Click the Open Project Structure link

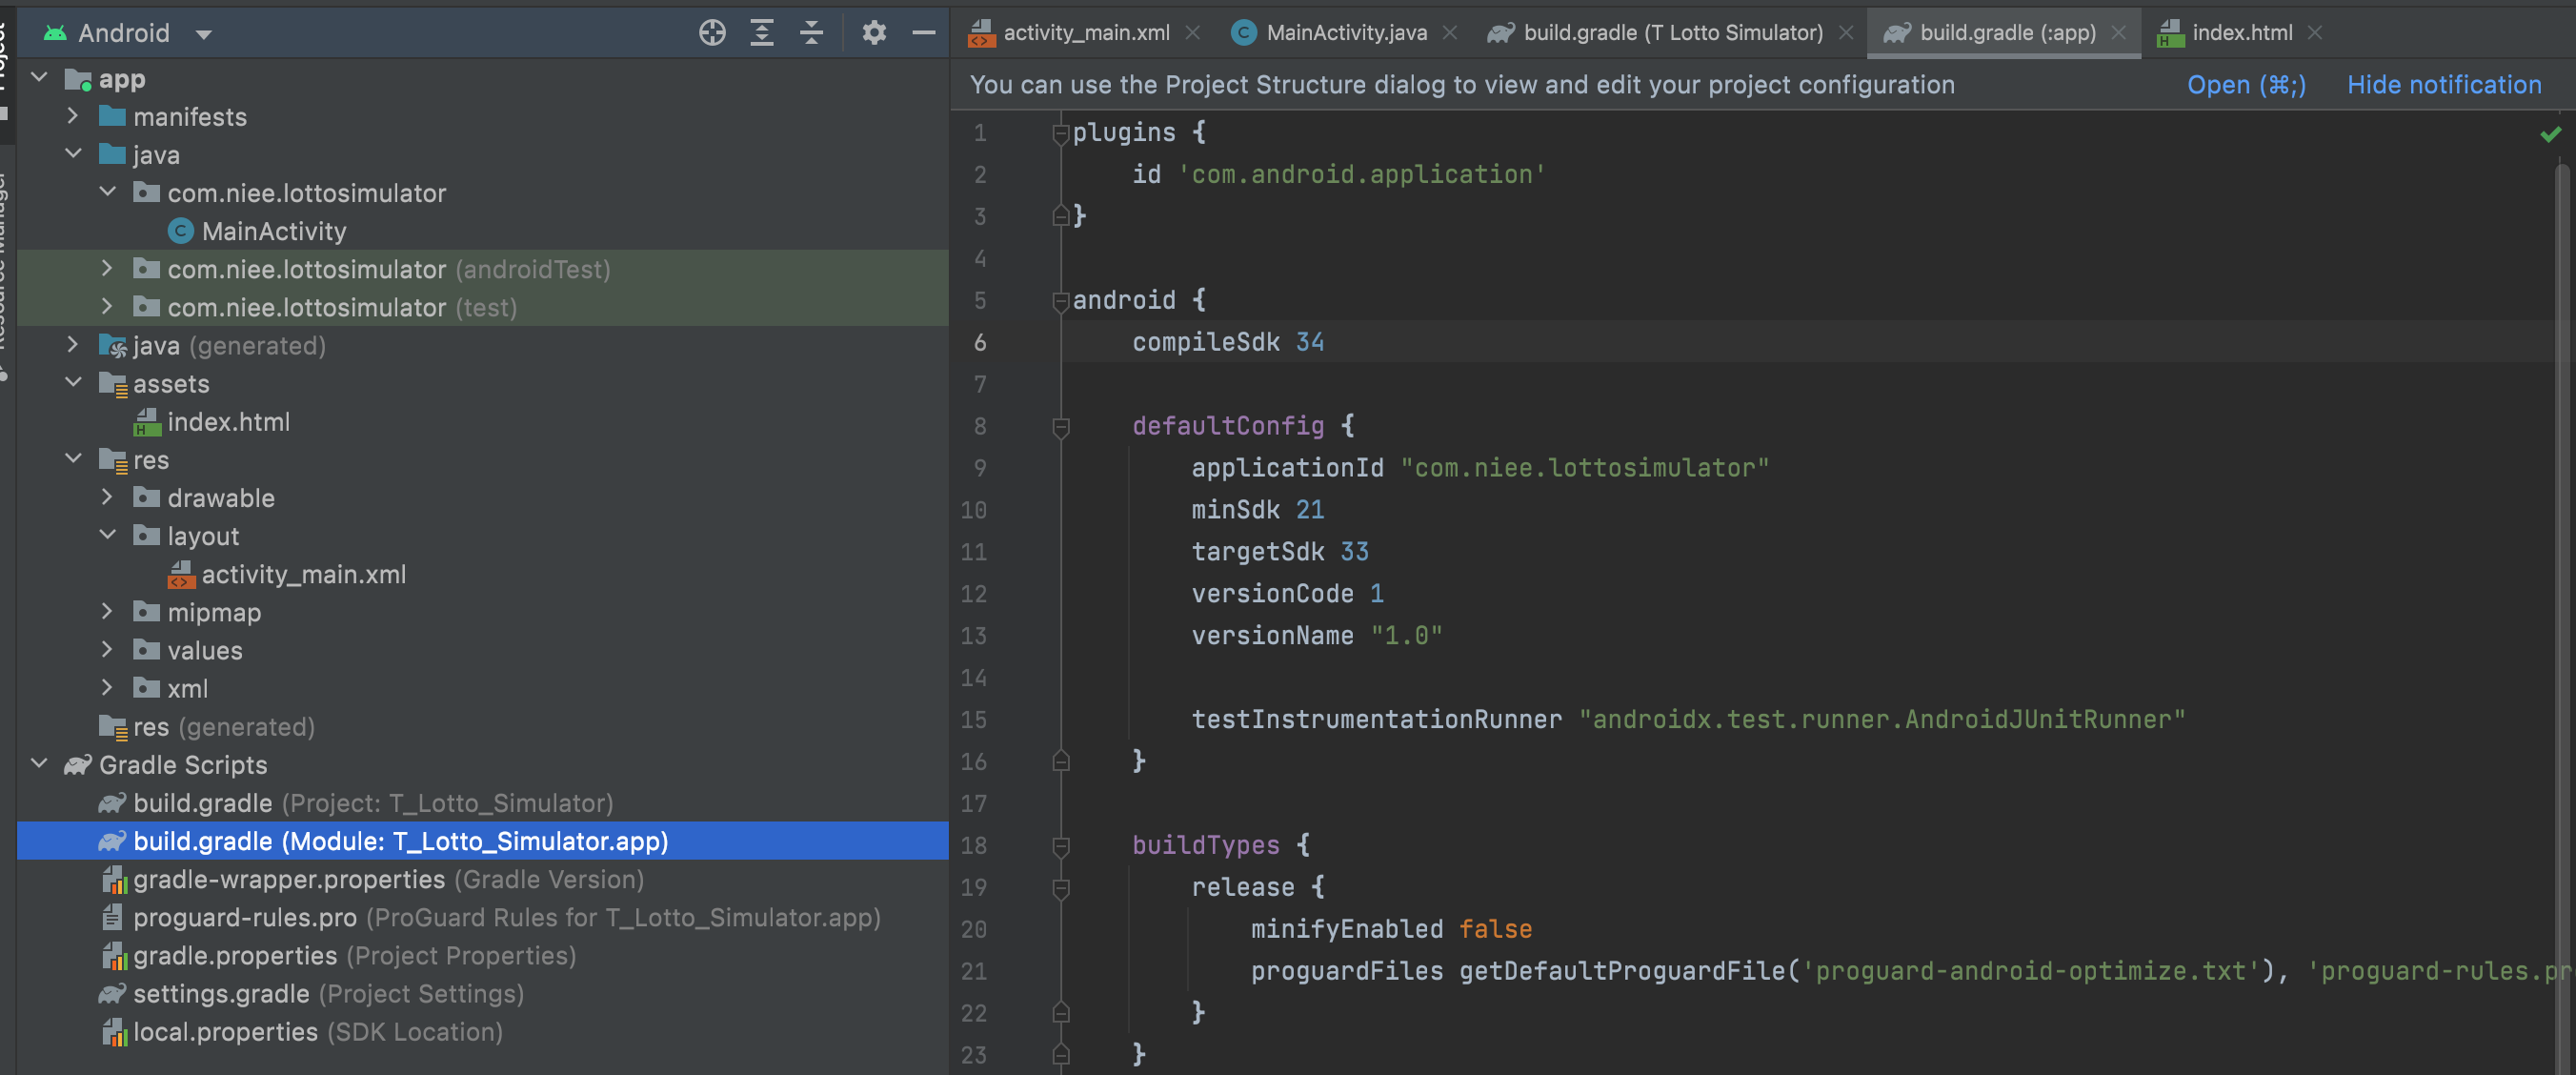[2245, 85]
